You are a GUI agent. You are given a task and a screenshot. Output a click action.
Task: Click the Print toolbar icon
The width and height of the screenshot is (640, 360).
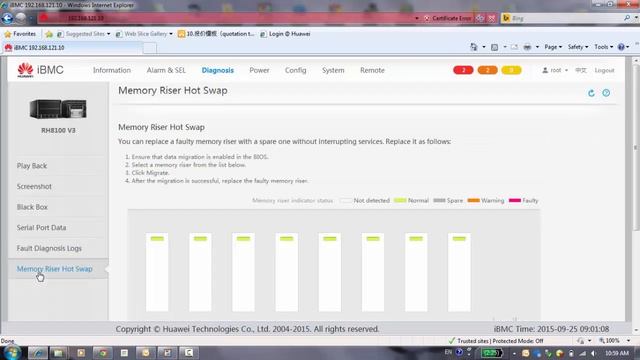tap(527, 47)
